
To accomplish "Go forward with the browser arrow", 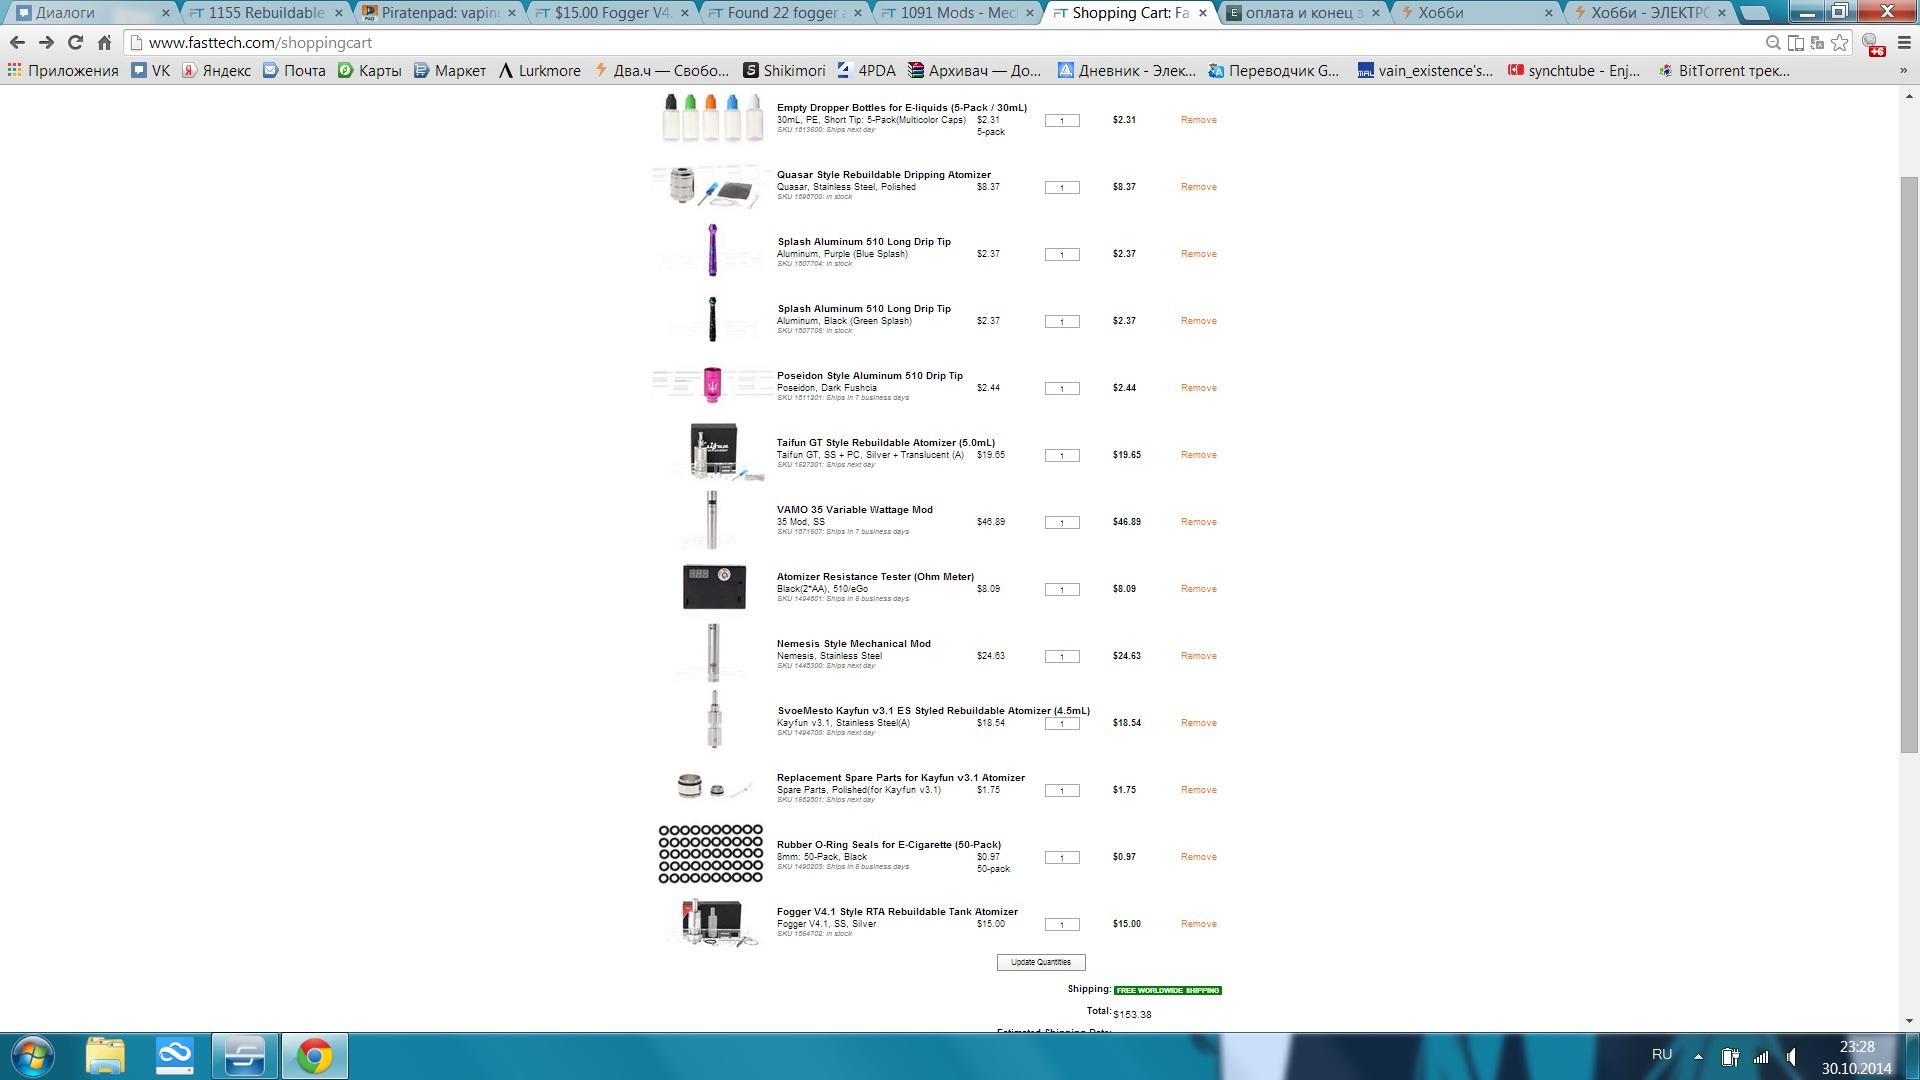I will point(46,43).
